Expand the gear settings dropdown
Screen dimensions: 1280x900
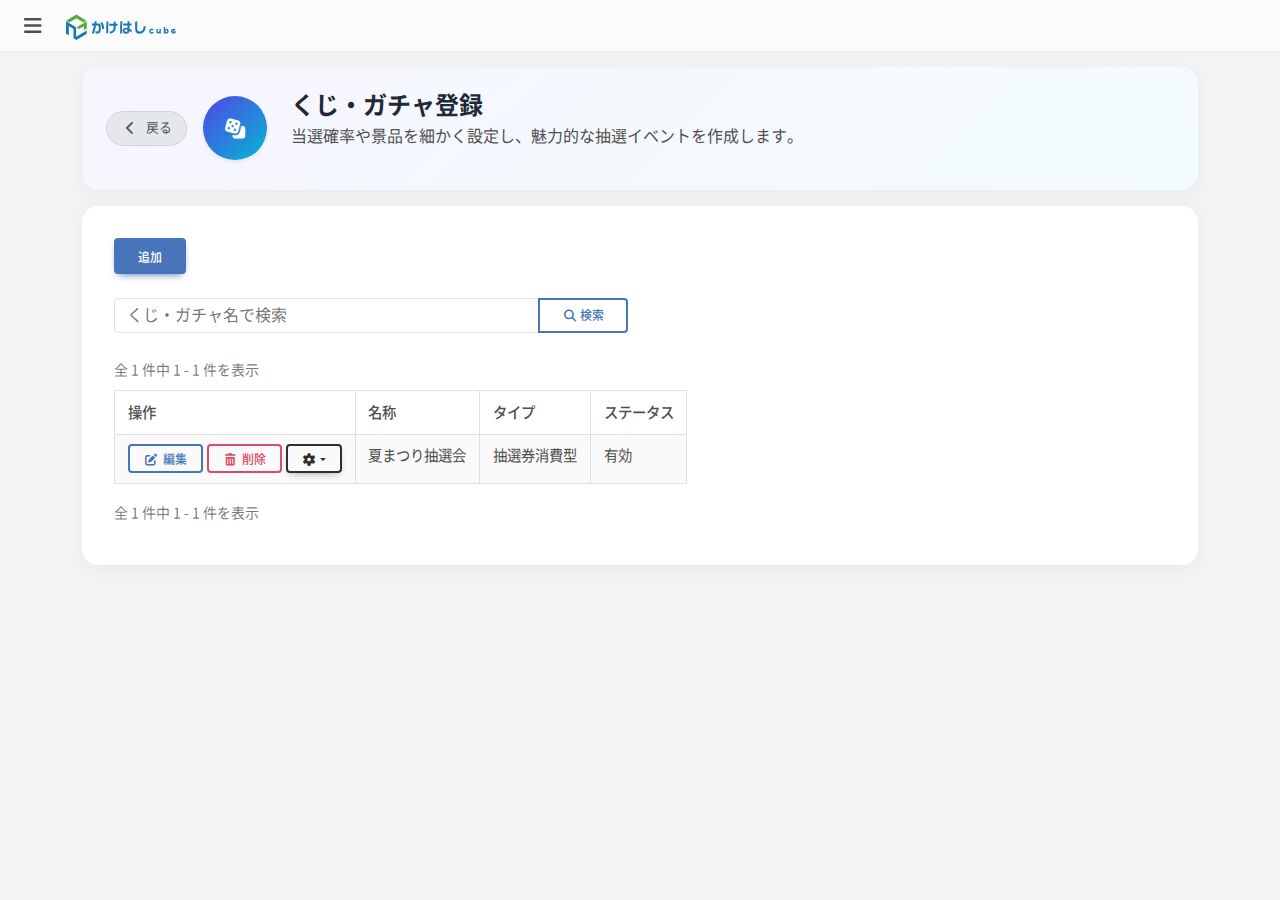pos(314,459)
